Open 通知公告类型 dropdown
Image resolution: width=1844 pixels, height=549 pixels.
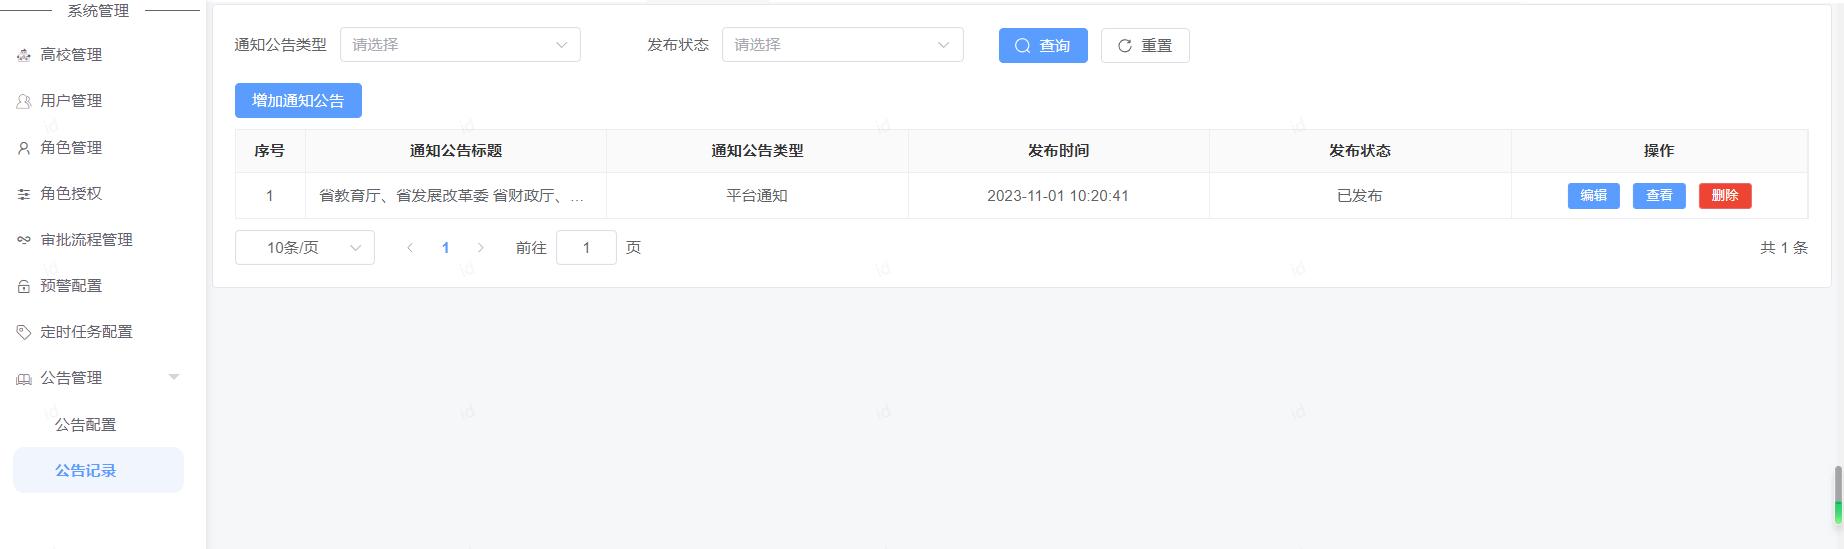[460, 45]
